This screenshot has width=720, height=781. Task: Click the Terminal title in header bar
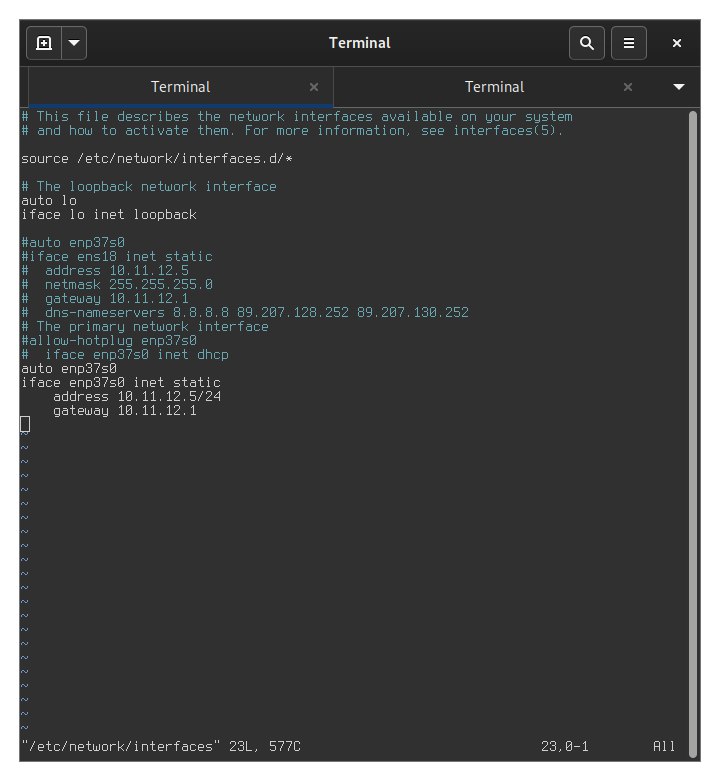[x=360, y=43]
